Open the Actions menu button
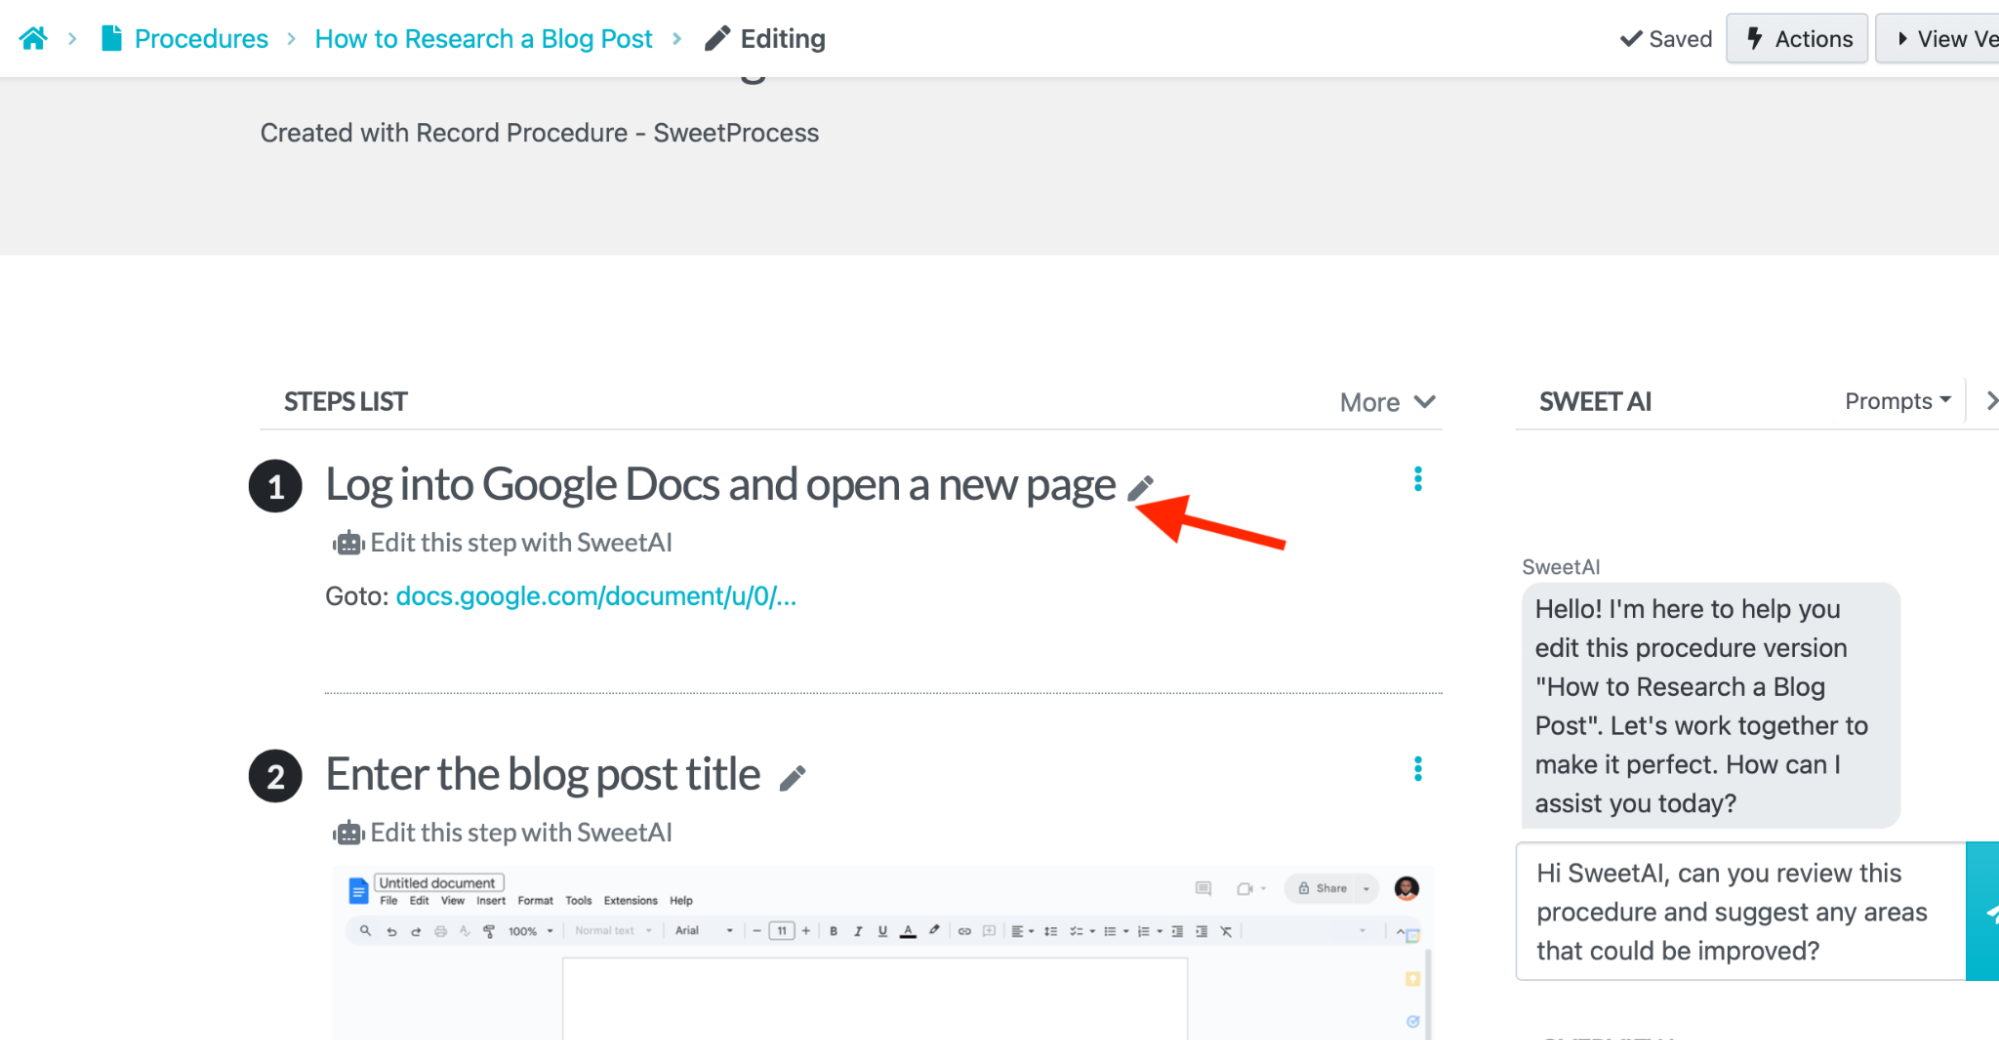Viewport: 1999px width, 1041px height. (1797, 39)
